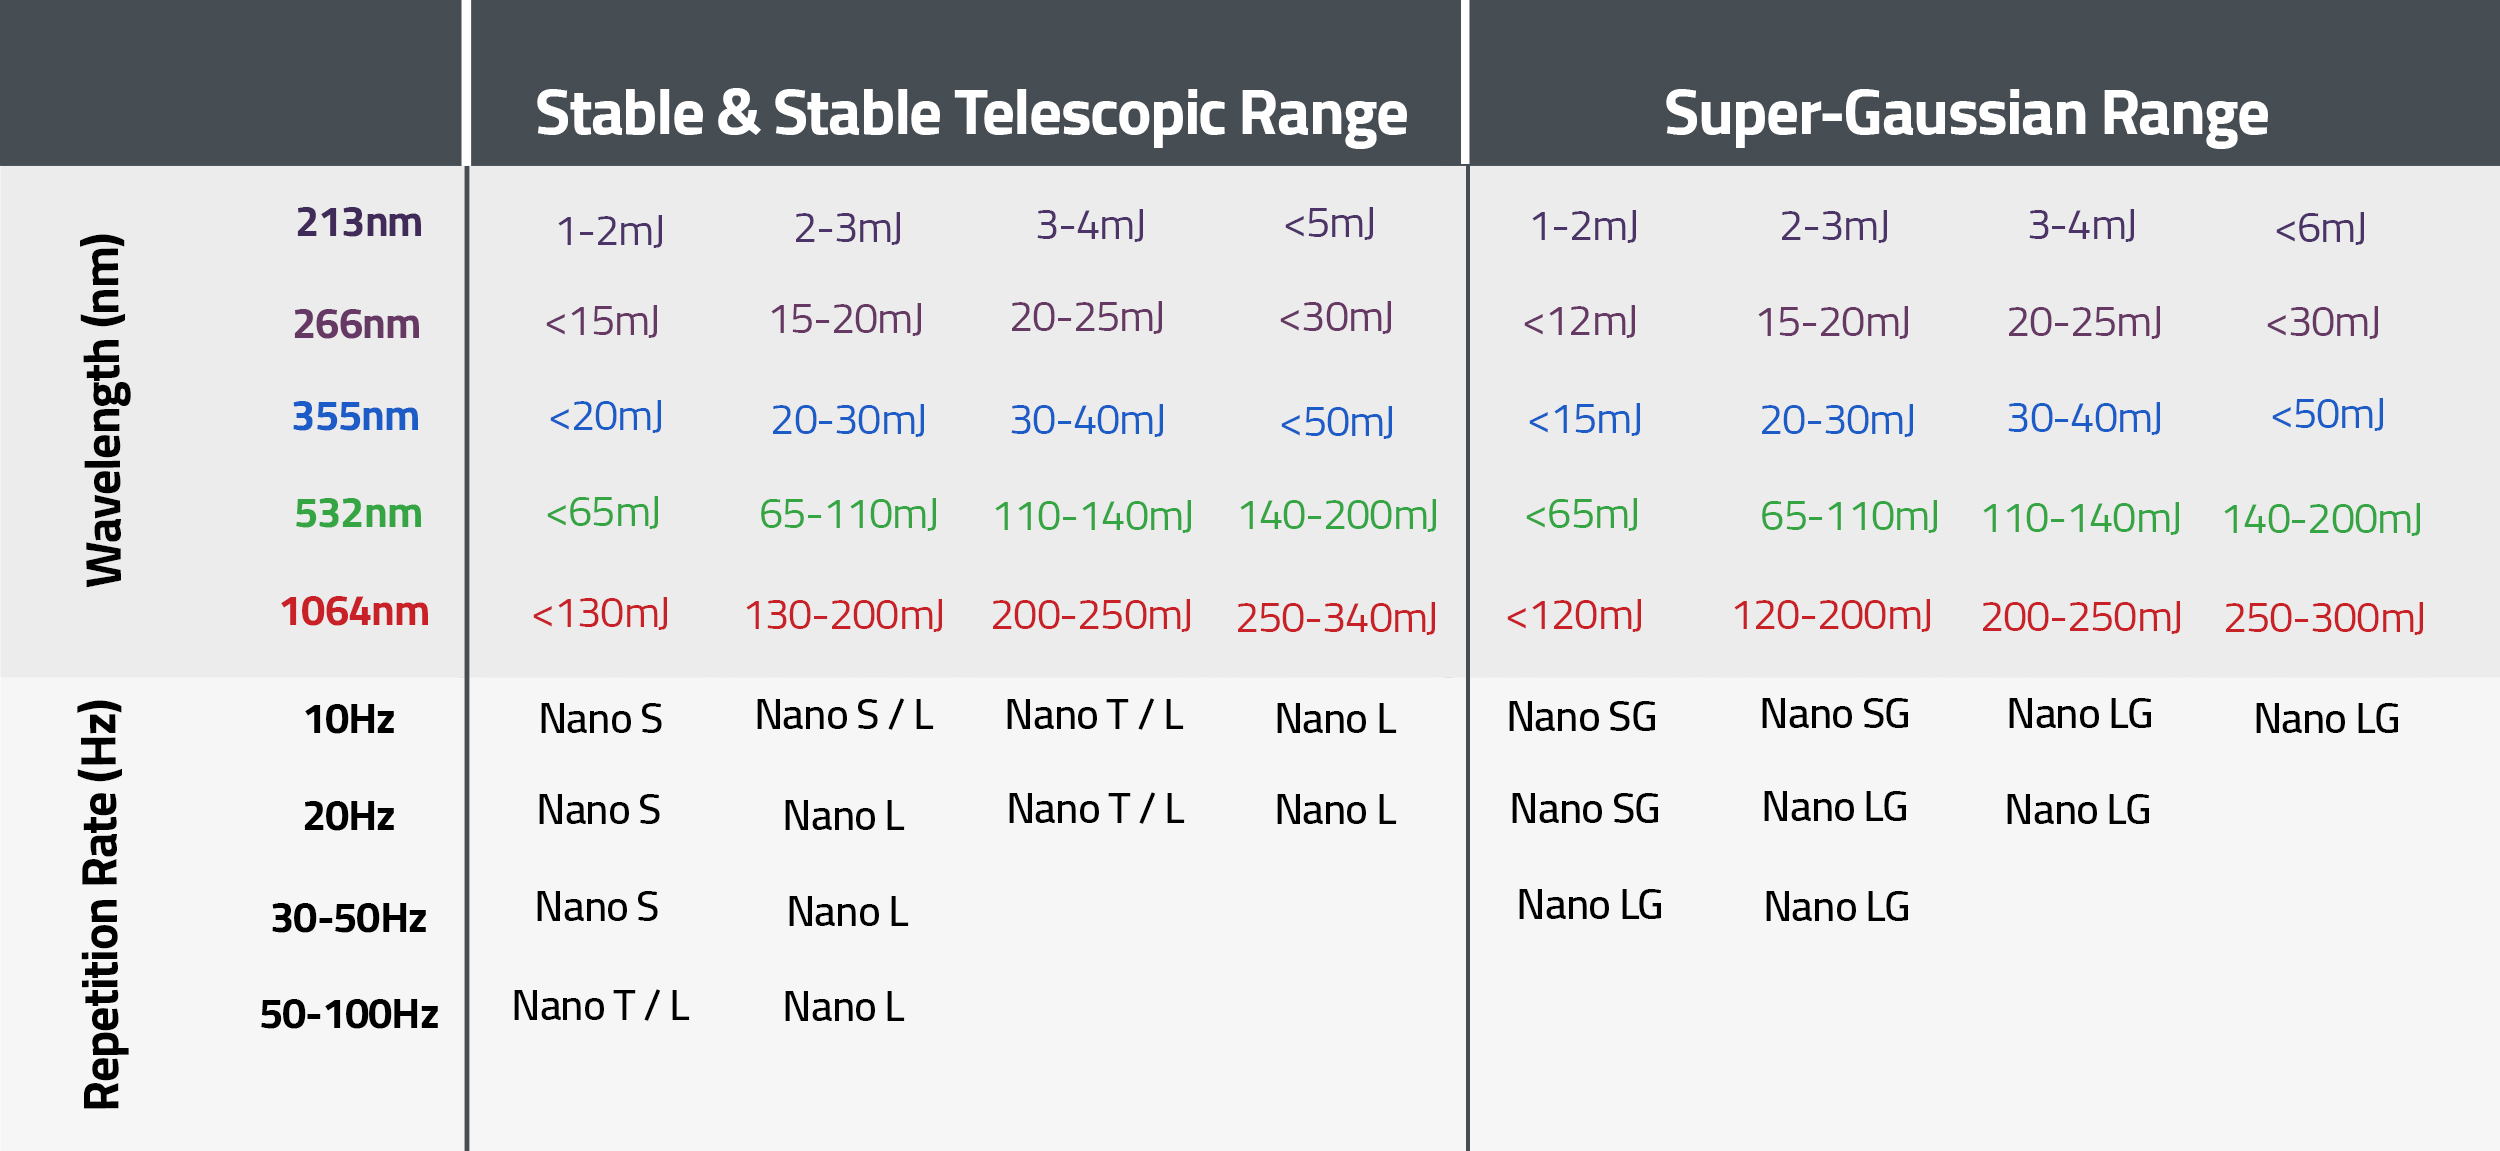Select the <6mJ energy cell
The width and height of the screenshot is (2500, 1151).
[x=2320, y=229]
